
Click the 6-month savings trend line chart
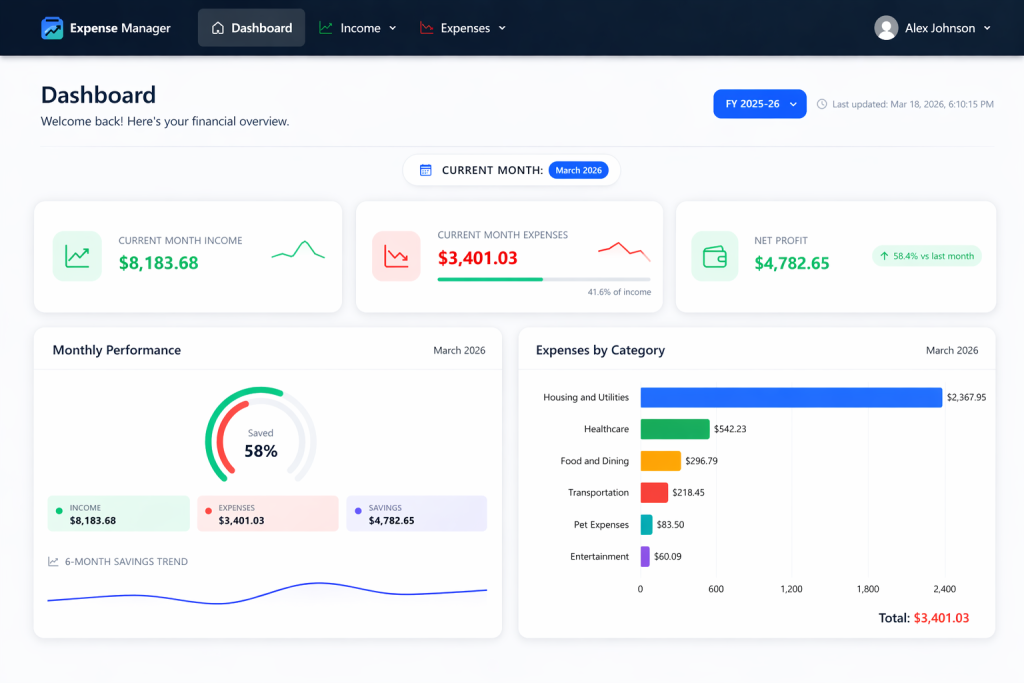pyautogui.click(x=267, y=594)
